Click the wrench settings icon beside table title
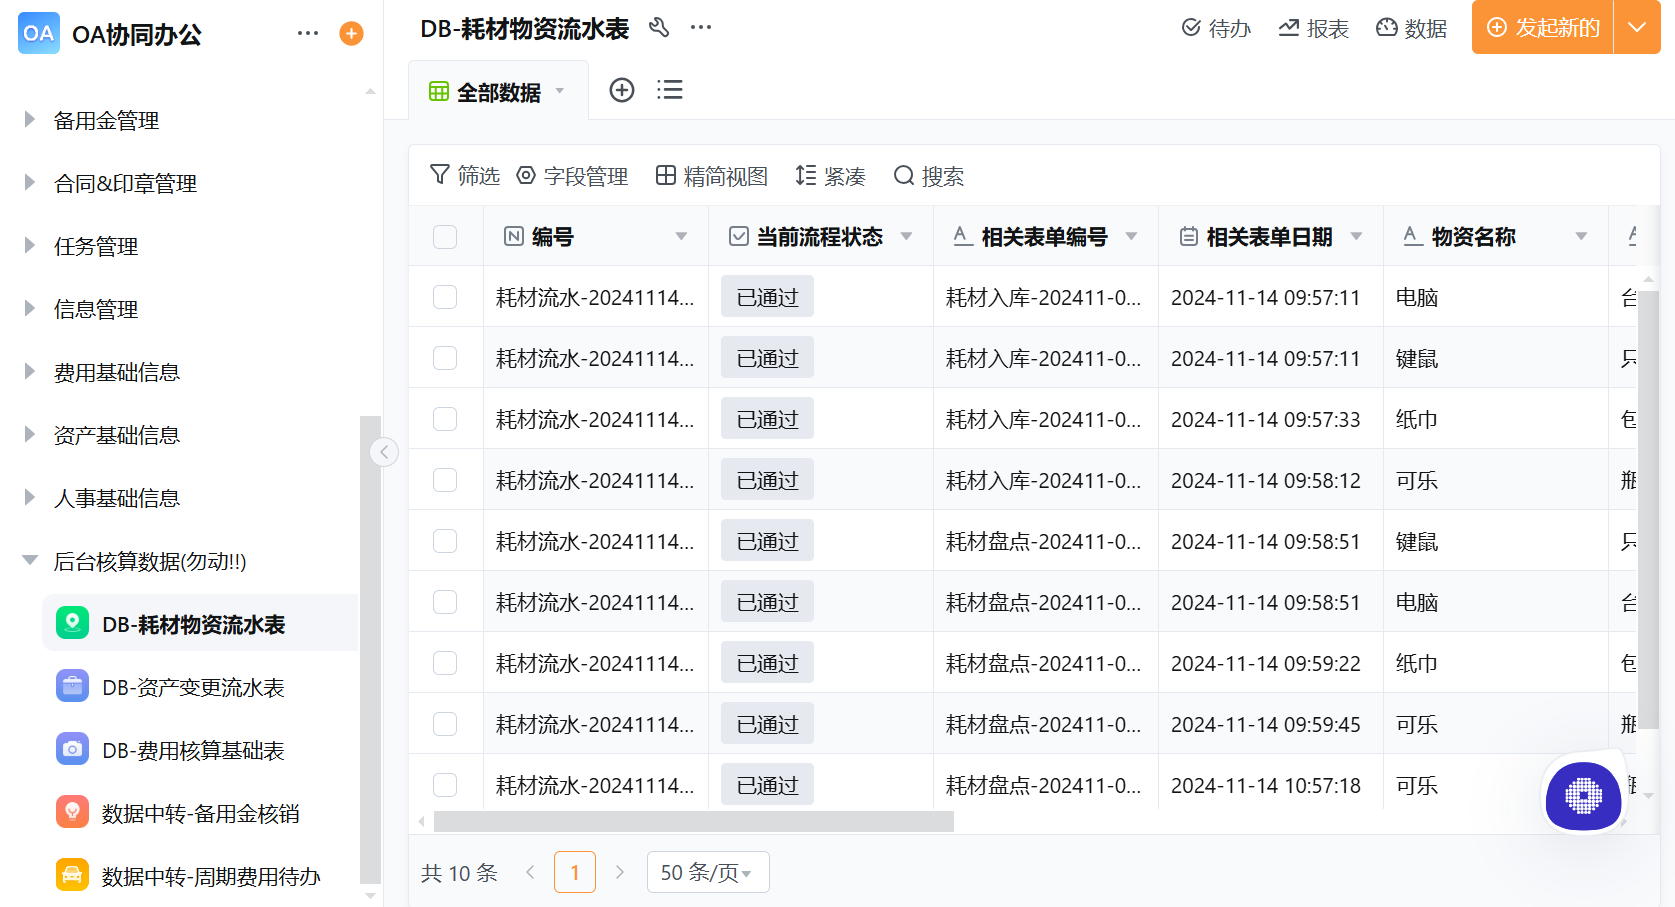The height and width of the screenshot is (907, 1675). coord(659,29)
